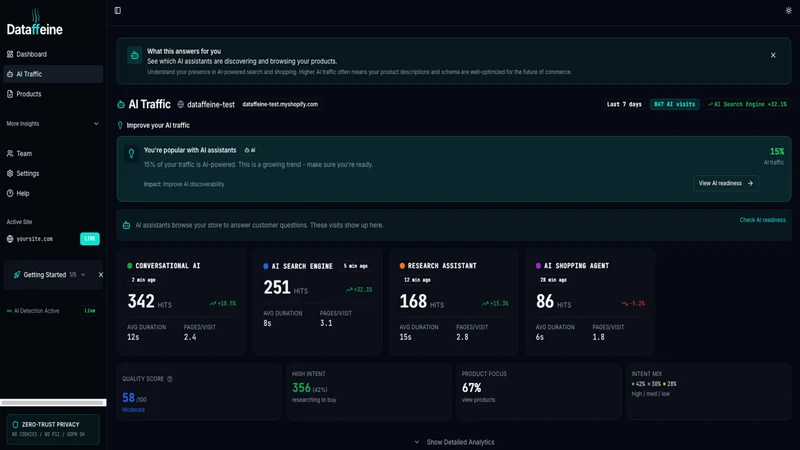Viewport: 800px width, 450px height.
Task: Toggle the sidebar collapse icon
Action: pyautogui.click(x=118, y=10)
